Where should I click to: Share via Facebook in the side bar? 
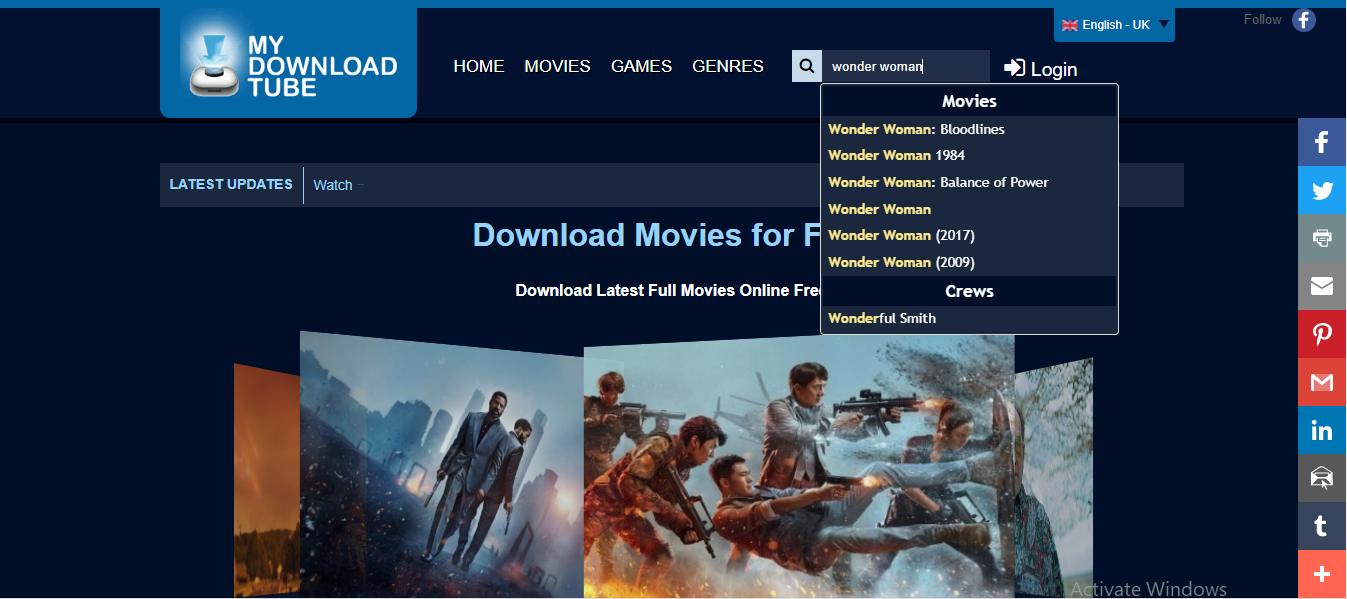coord(1322,142)
